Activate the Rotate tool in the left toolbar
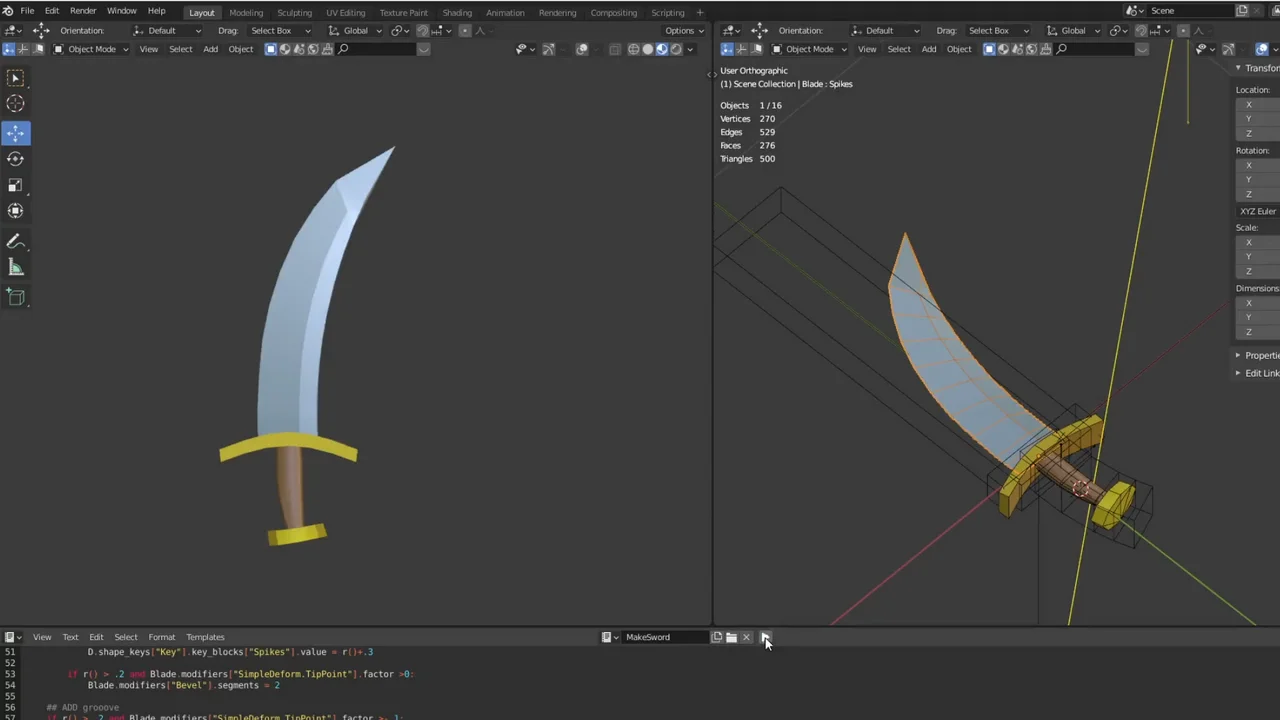 (x=15, y=159)
